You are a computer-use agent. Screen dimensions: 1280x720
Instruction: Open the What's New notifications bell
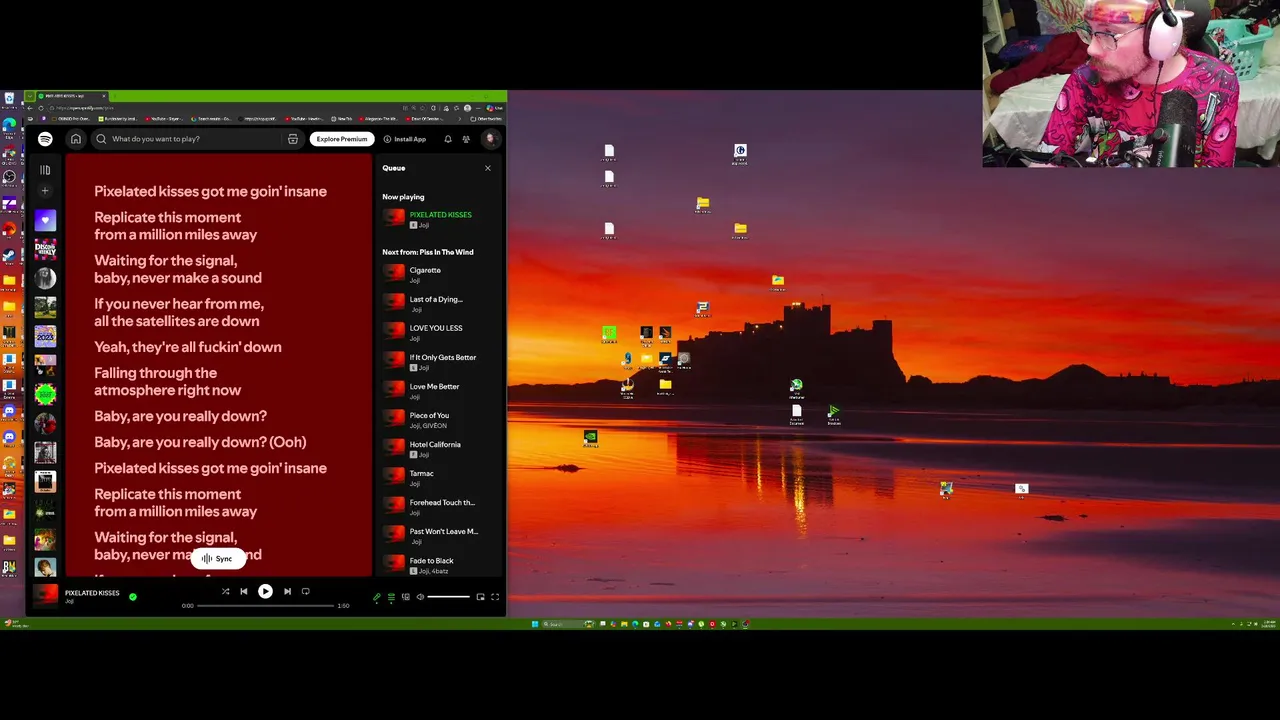pos(448,139)
